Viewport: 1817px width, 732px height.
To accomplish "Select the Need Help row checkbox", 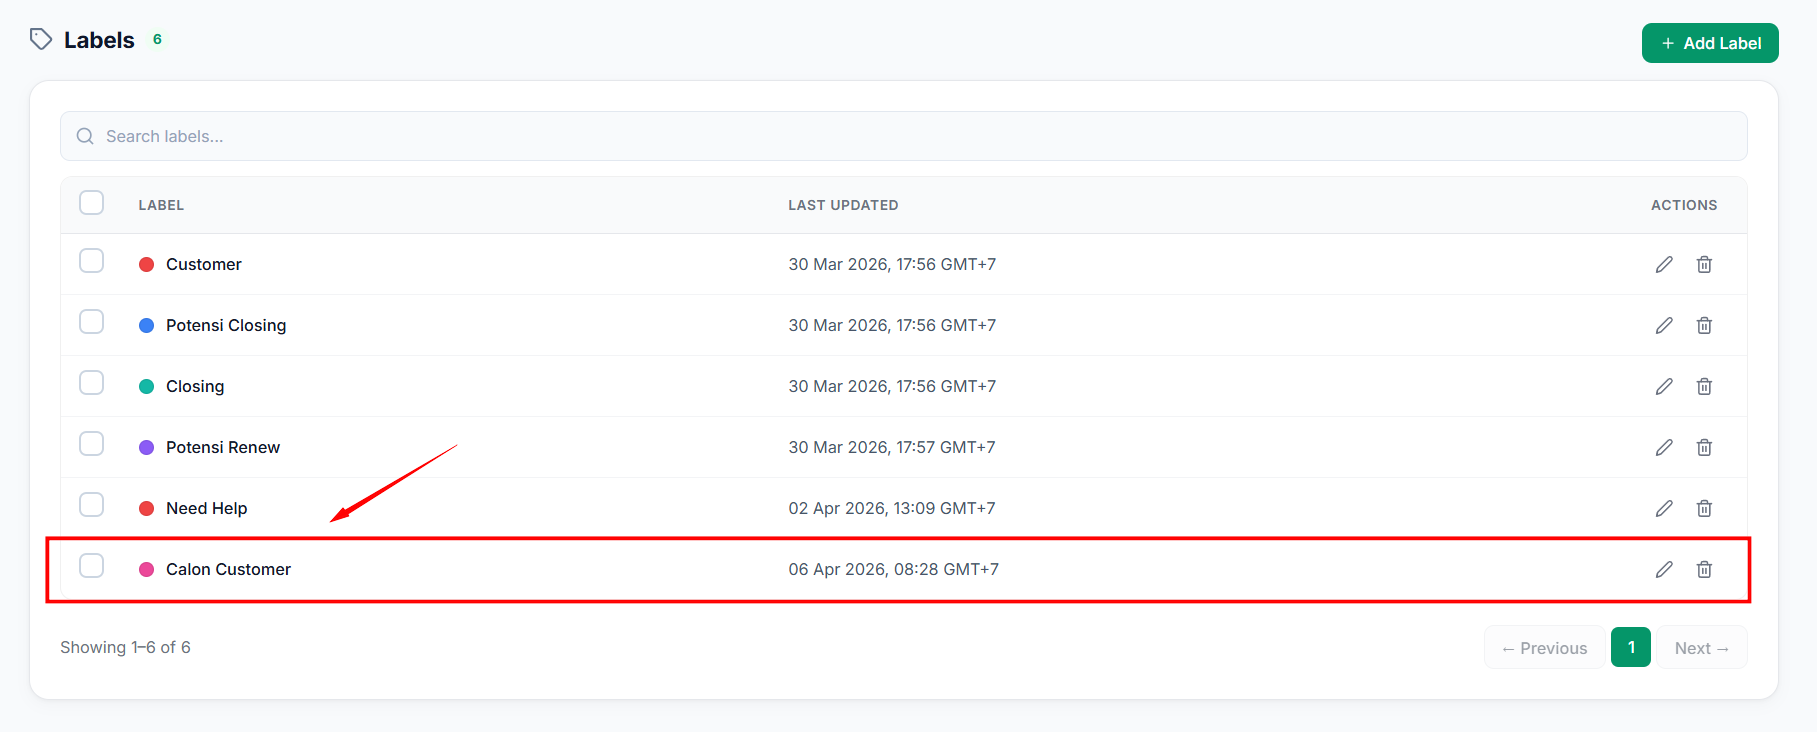I will 92,505.
